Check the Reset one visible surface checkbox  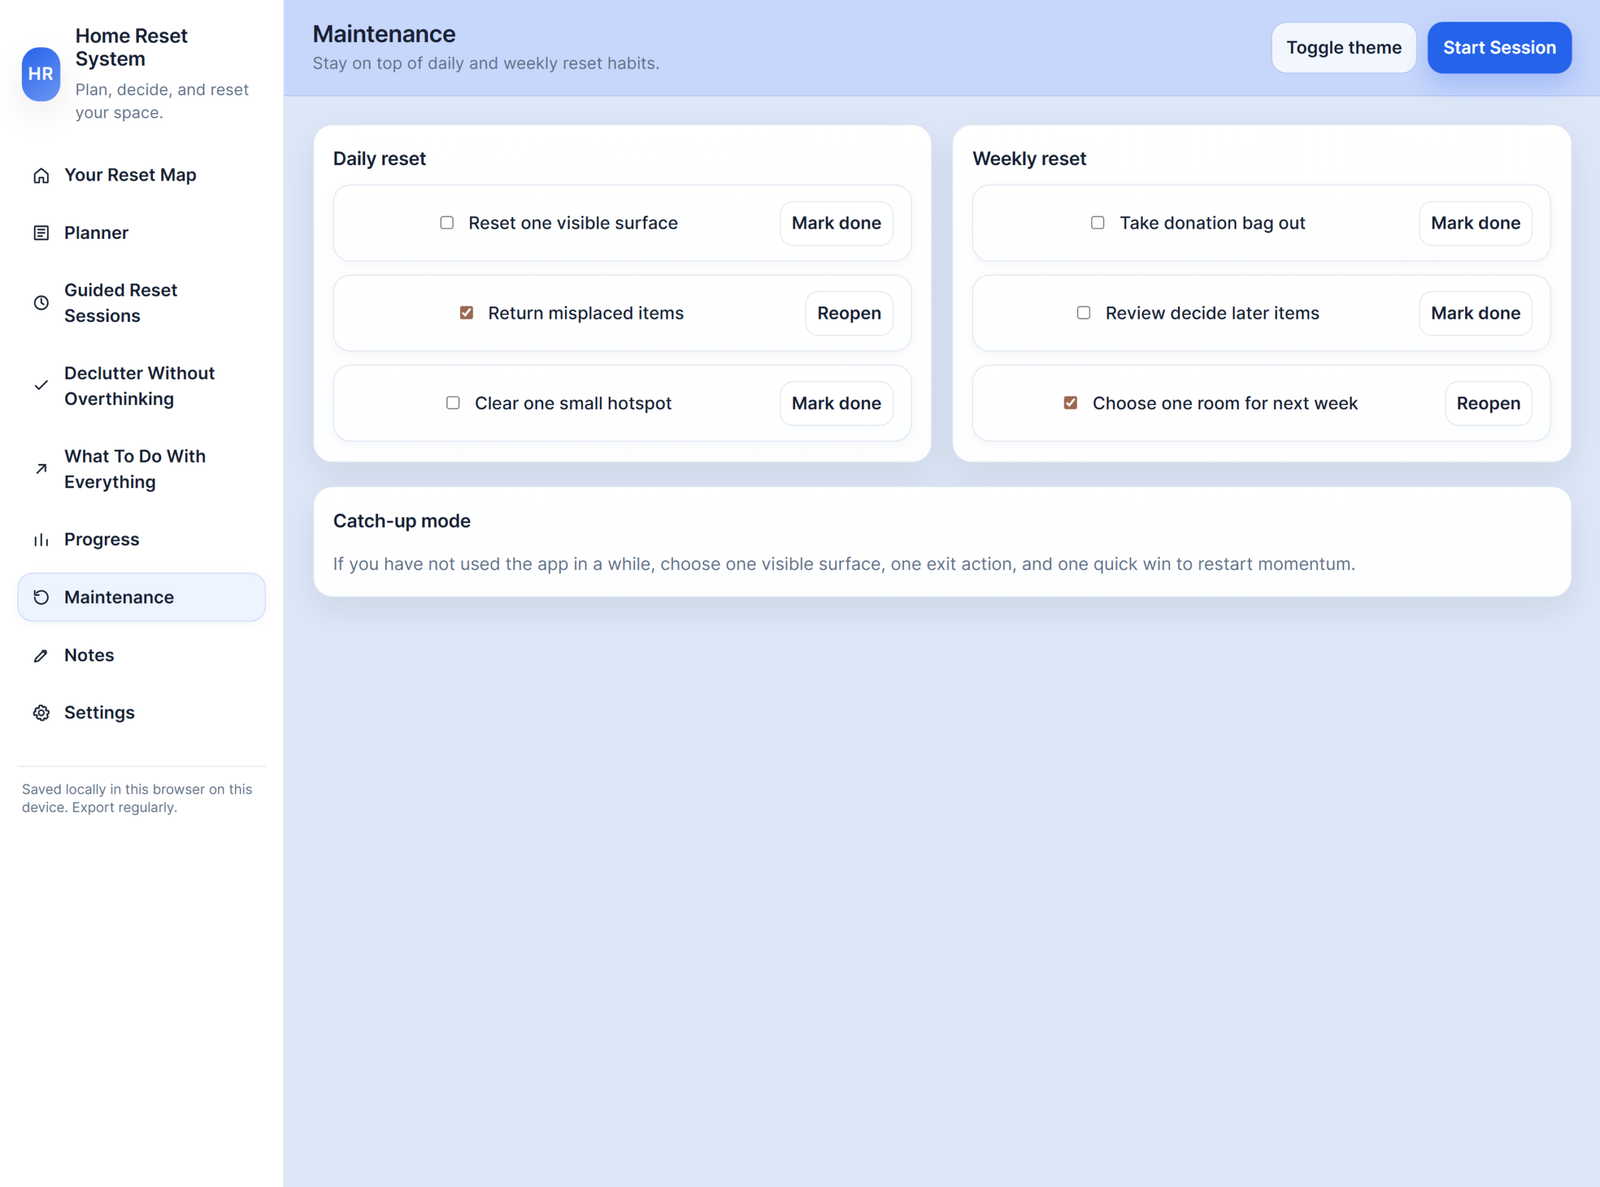click(x=447, y=223)
